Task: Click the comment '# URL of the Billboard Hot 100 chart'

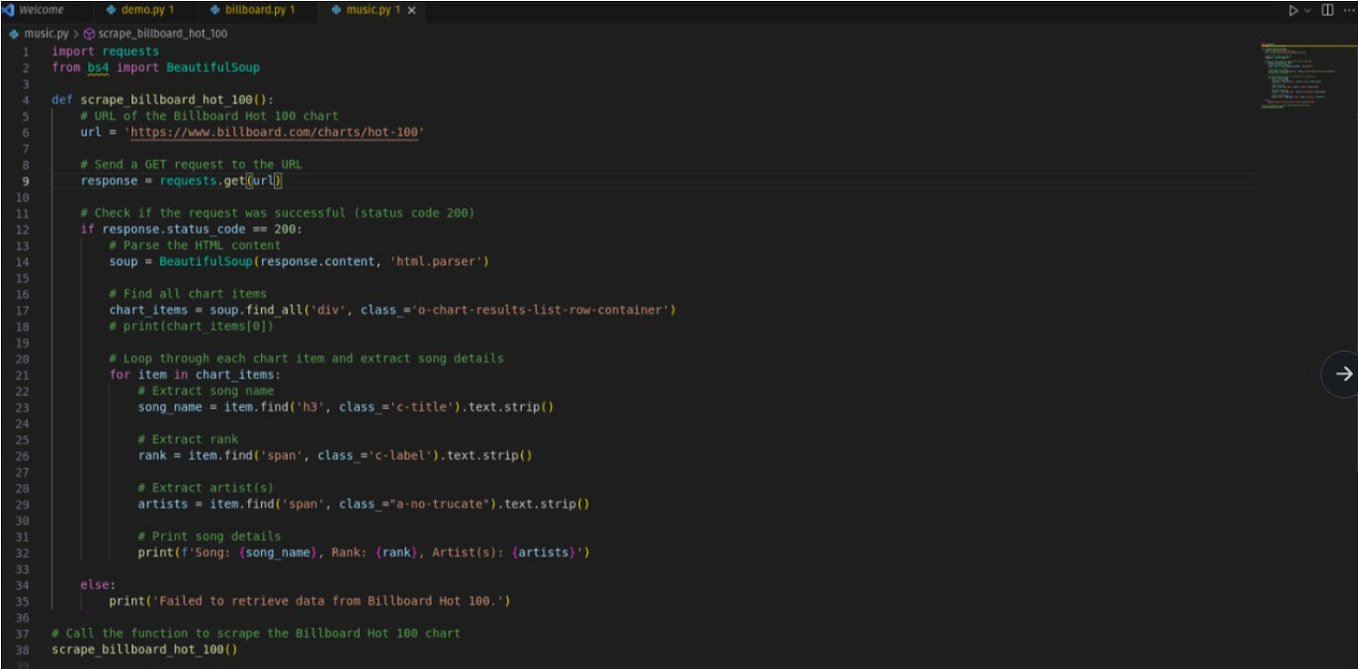Action: [x=209, y=116]
